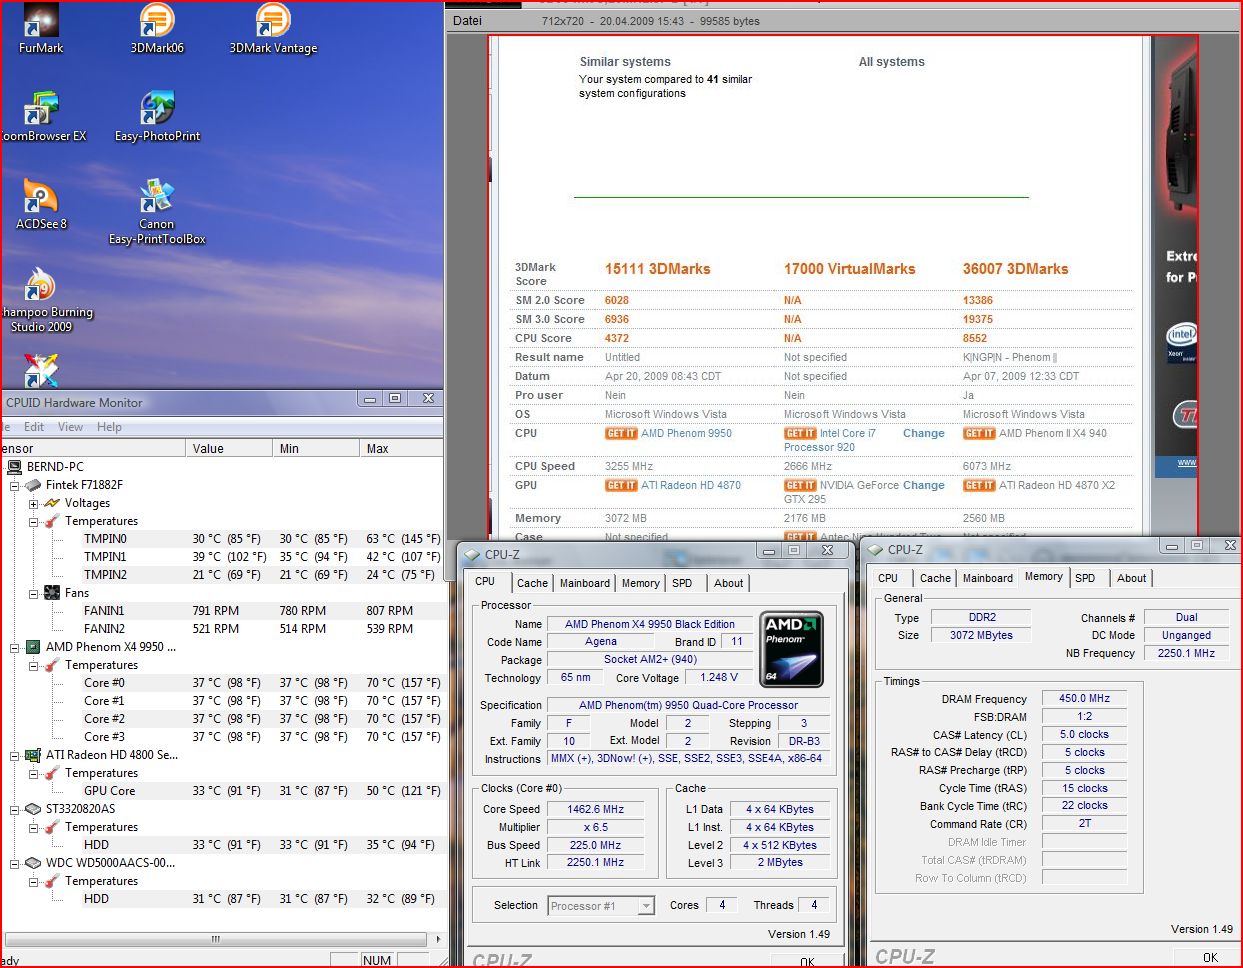This screenshot has width=1243, height=968.
Task: Select the ST3320820AS hard drive icon
Action: point(33,809)
